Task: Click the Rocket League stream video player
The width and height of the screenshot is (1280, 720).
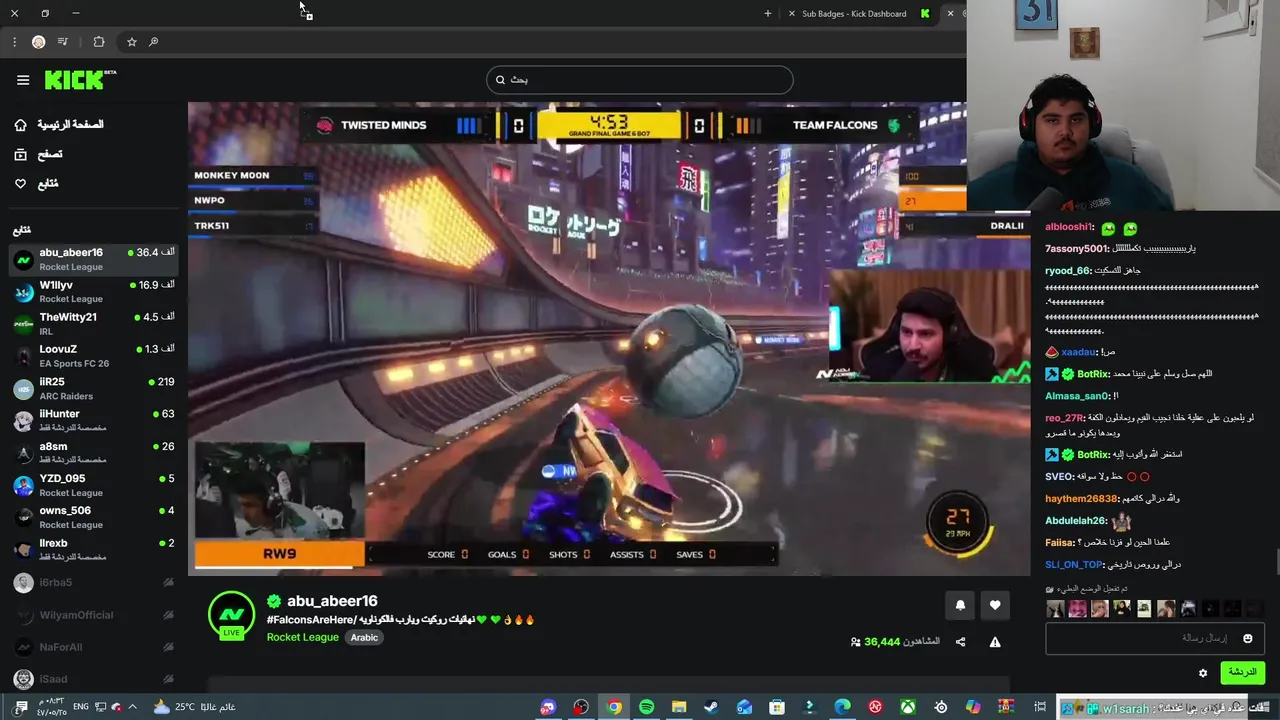Action: pyautogui.click(x=608, y=338)
